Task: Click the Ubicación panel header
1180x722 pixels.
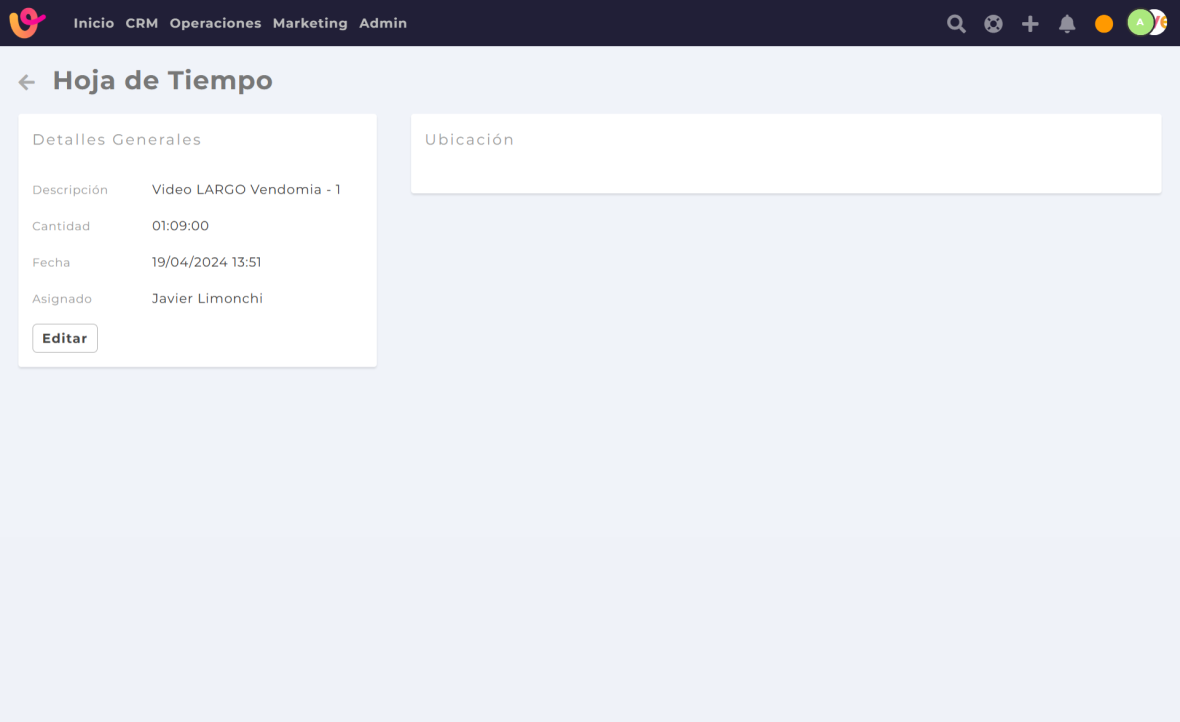Action: click(x=469, y=140)
